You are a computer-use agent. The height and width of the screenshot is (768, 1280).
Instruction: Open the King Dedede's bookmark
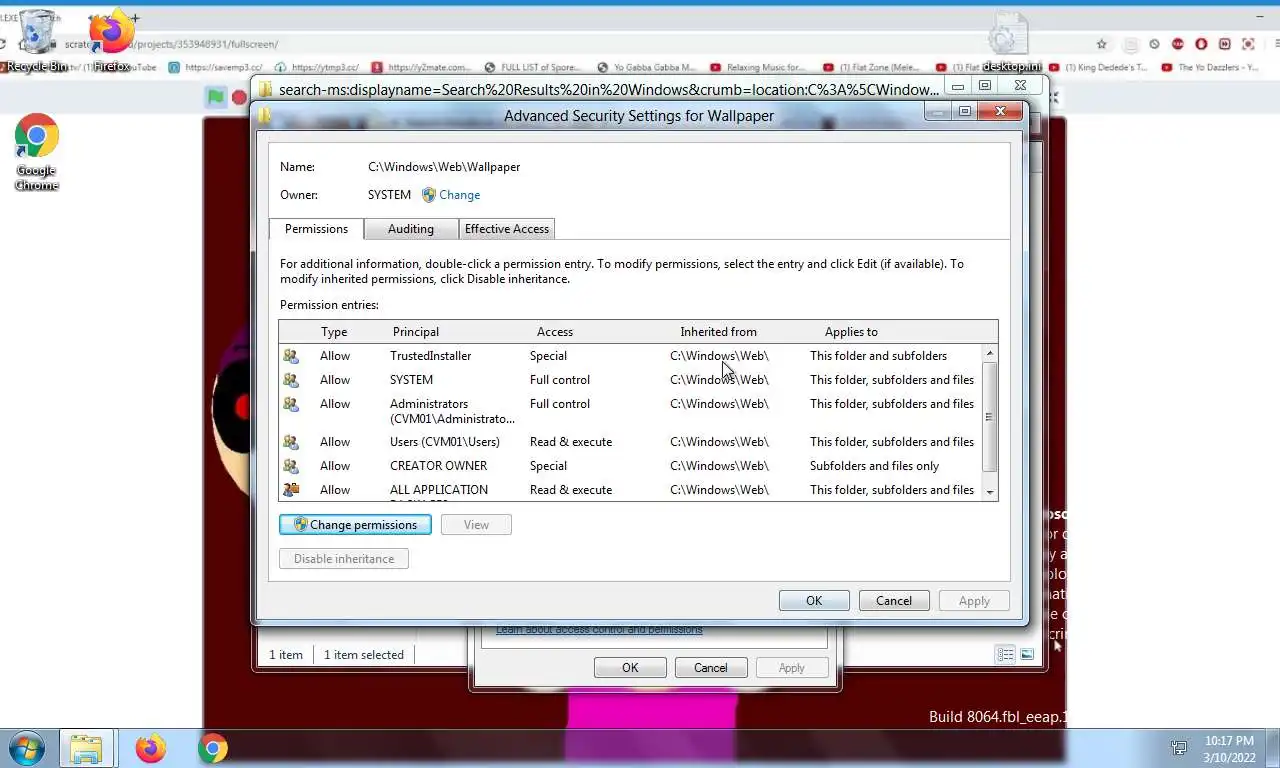(1098, 68)
